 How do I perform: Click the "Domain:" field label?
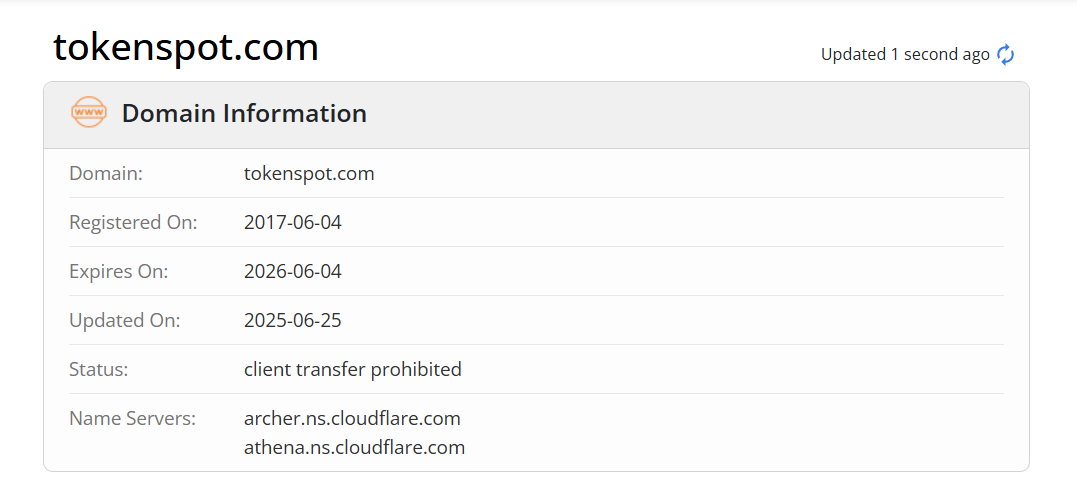pos(106,173)
